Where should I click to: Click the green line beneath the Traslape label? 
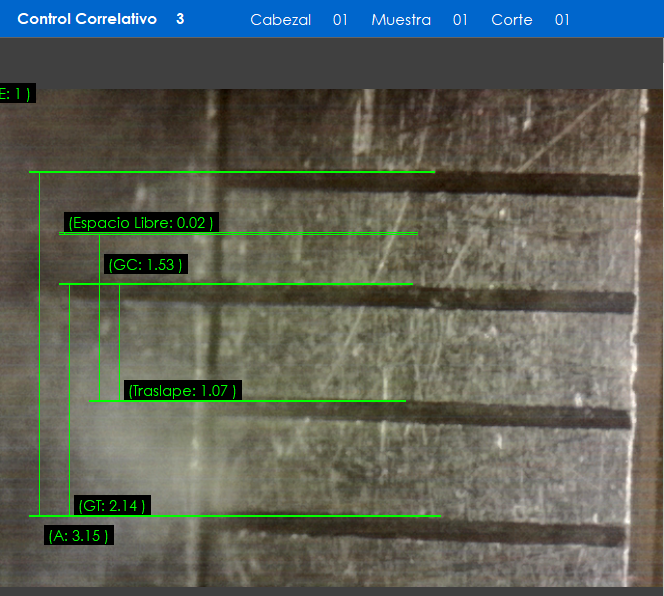248,401
